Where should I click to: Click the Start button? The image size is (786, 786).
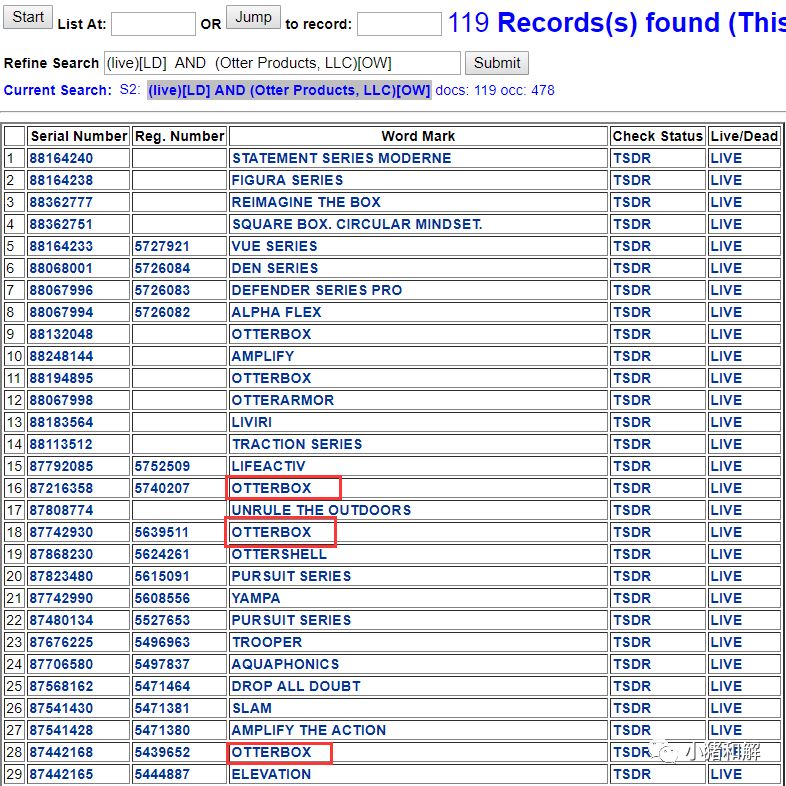(28, 17)
